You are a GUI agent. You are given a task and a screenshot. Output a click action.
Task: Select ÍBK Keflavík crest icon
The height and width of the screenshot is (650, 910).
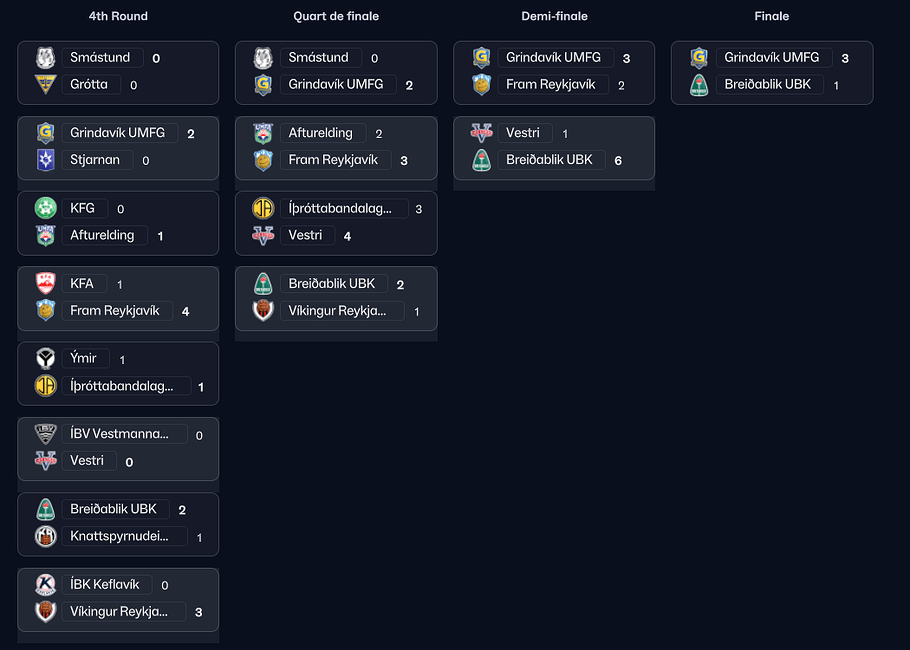click(x=45, y=584)
